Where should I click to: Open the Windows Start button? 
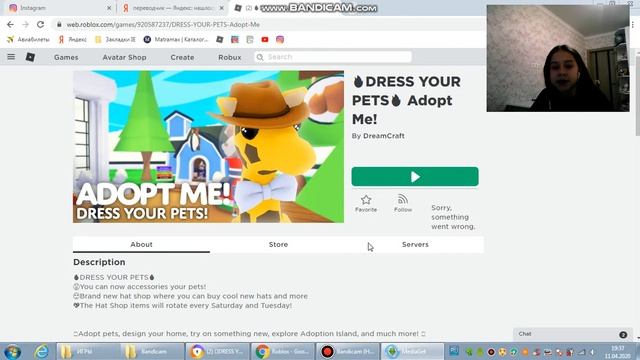tap(13, 351)
